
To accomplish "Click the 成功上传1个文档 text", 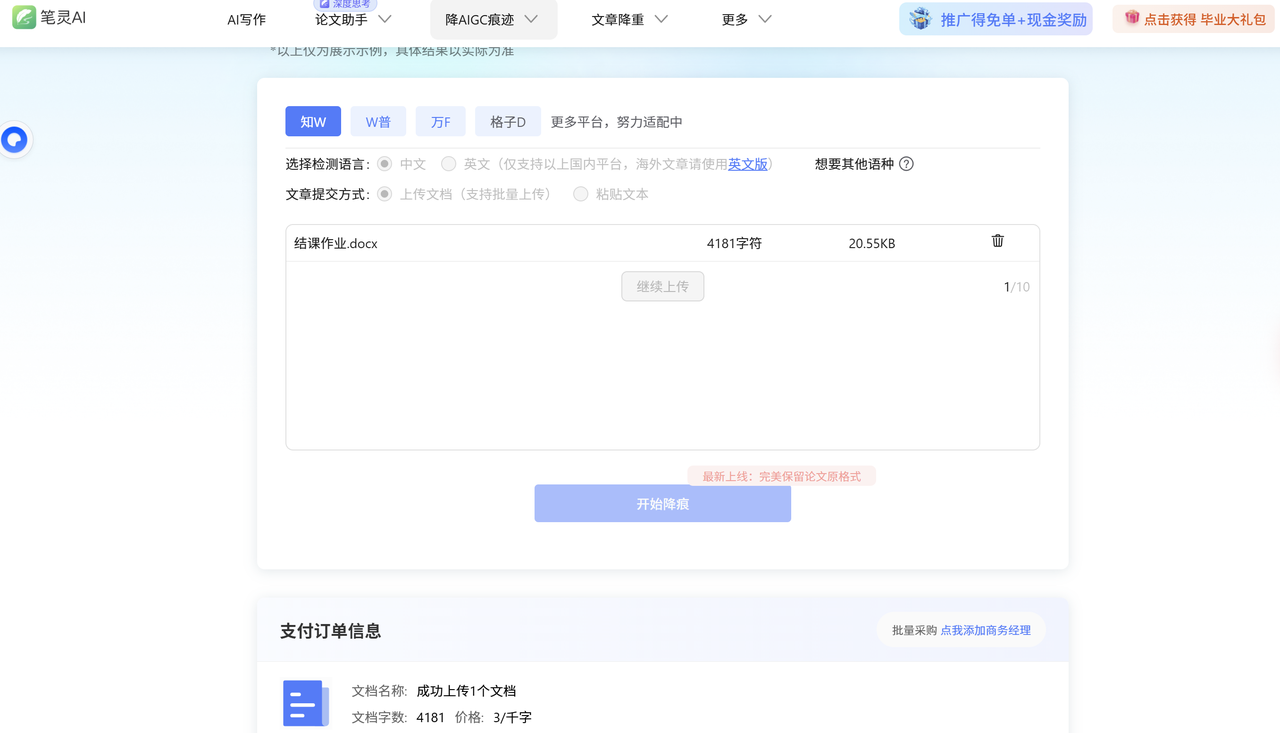I will pos(466,691).
